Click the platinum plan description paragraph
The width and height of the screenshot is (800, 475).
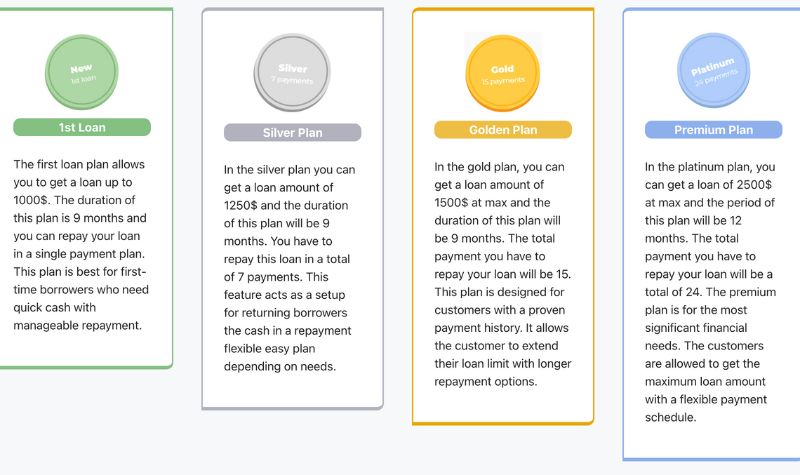[710, 292]
